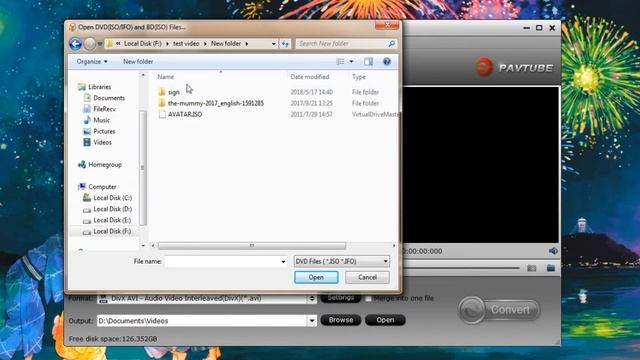Viewport: 640px width, 360px height.
Task: Click the navigation pane vertical scrollbar
Action: [x=143, y=167]
